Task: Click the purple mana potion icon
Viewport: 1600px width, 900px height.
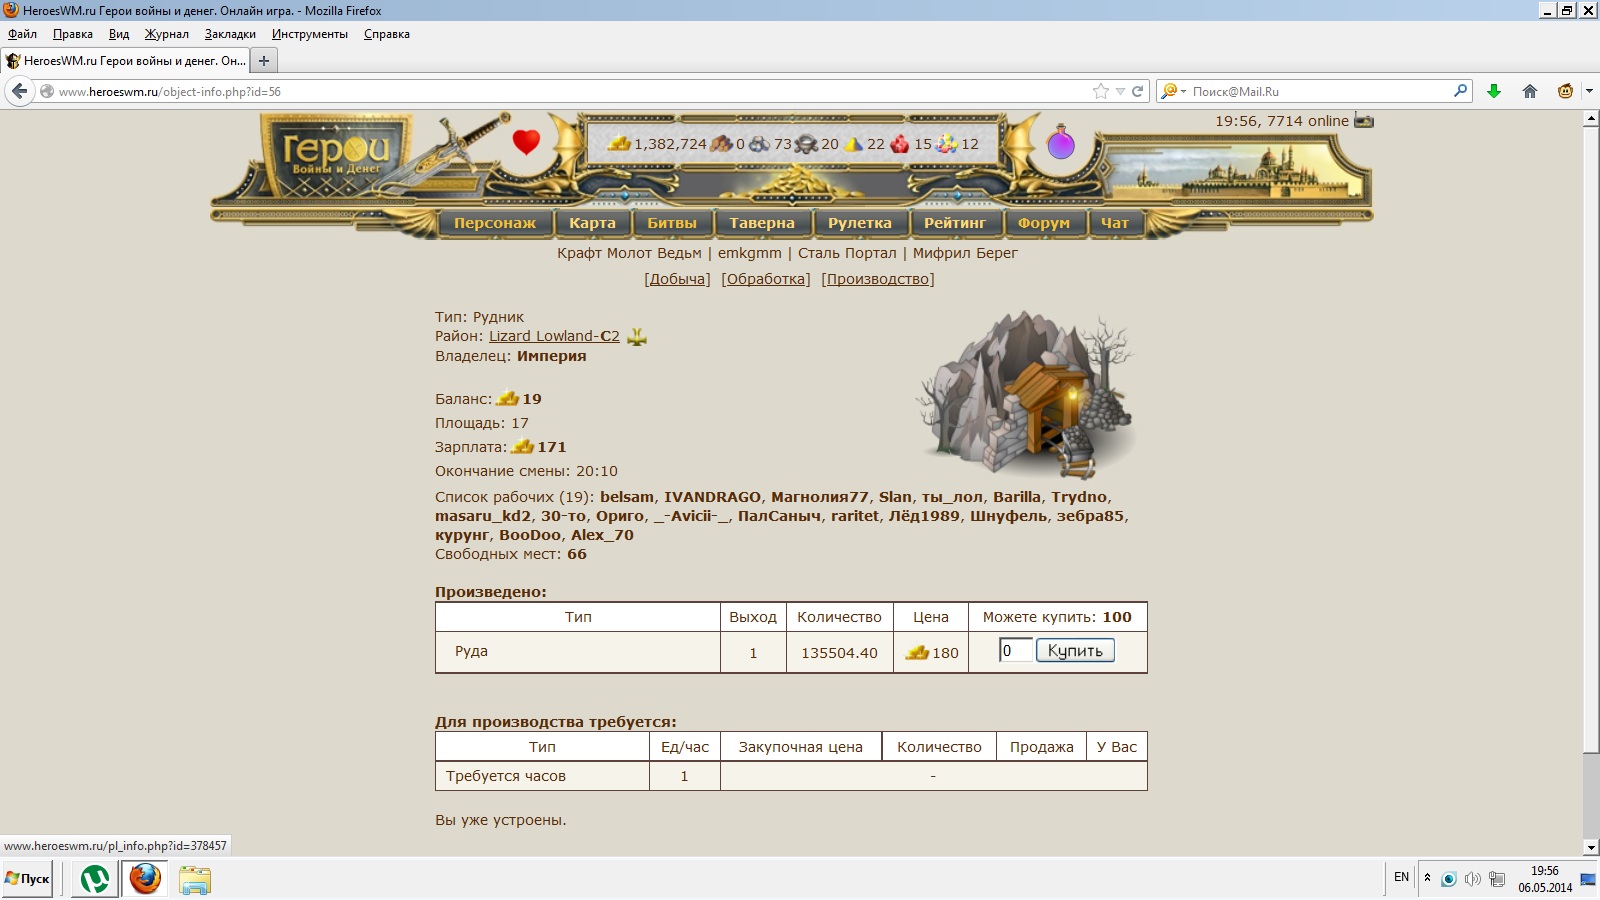Action: tap(1060, 143)
